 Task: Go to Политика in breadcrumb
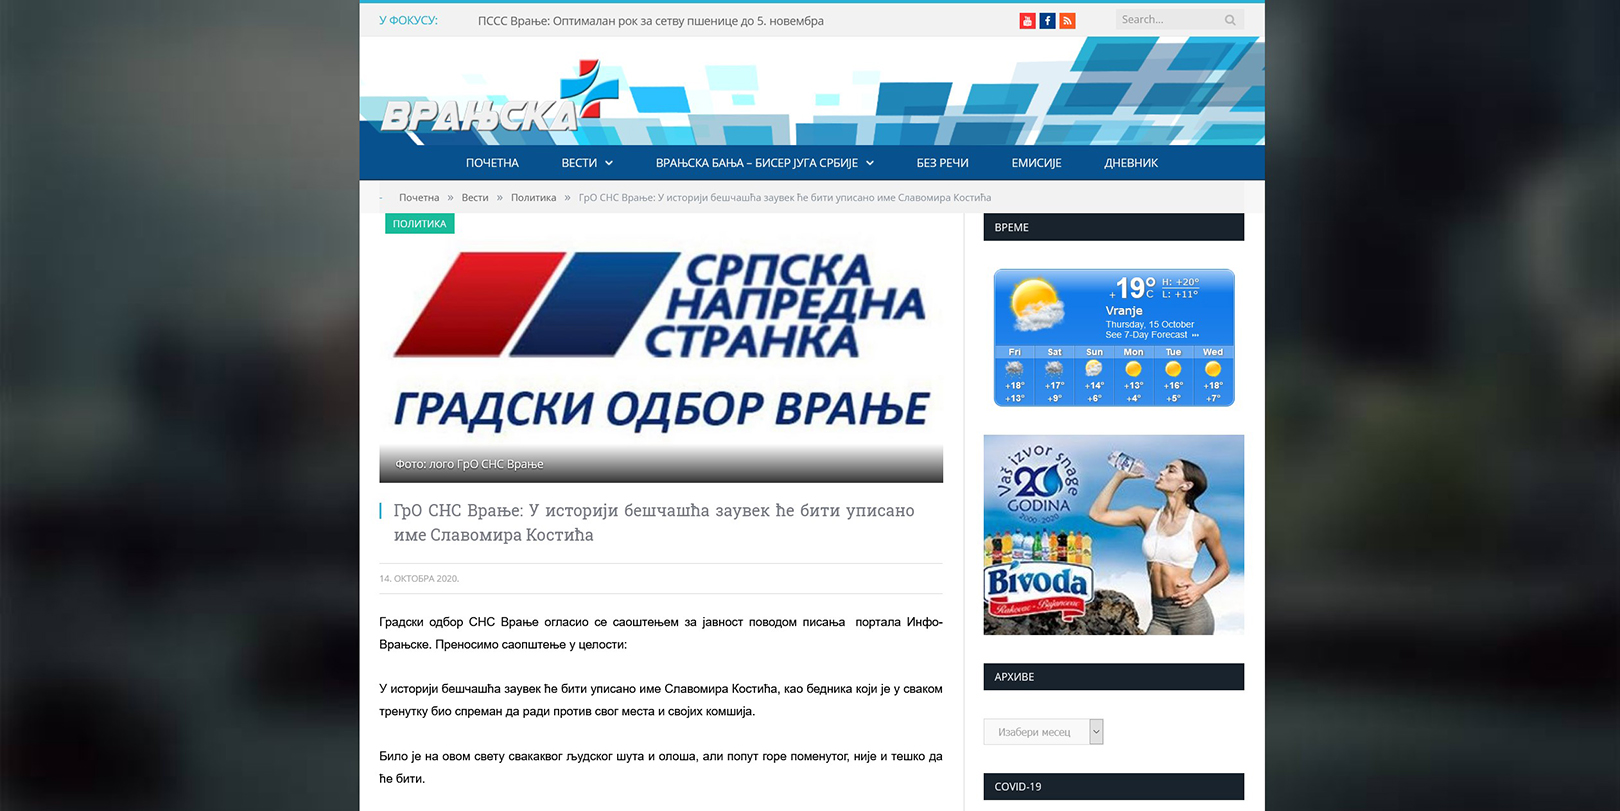(533, 198)
